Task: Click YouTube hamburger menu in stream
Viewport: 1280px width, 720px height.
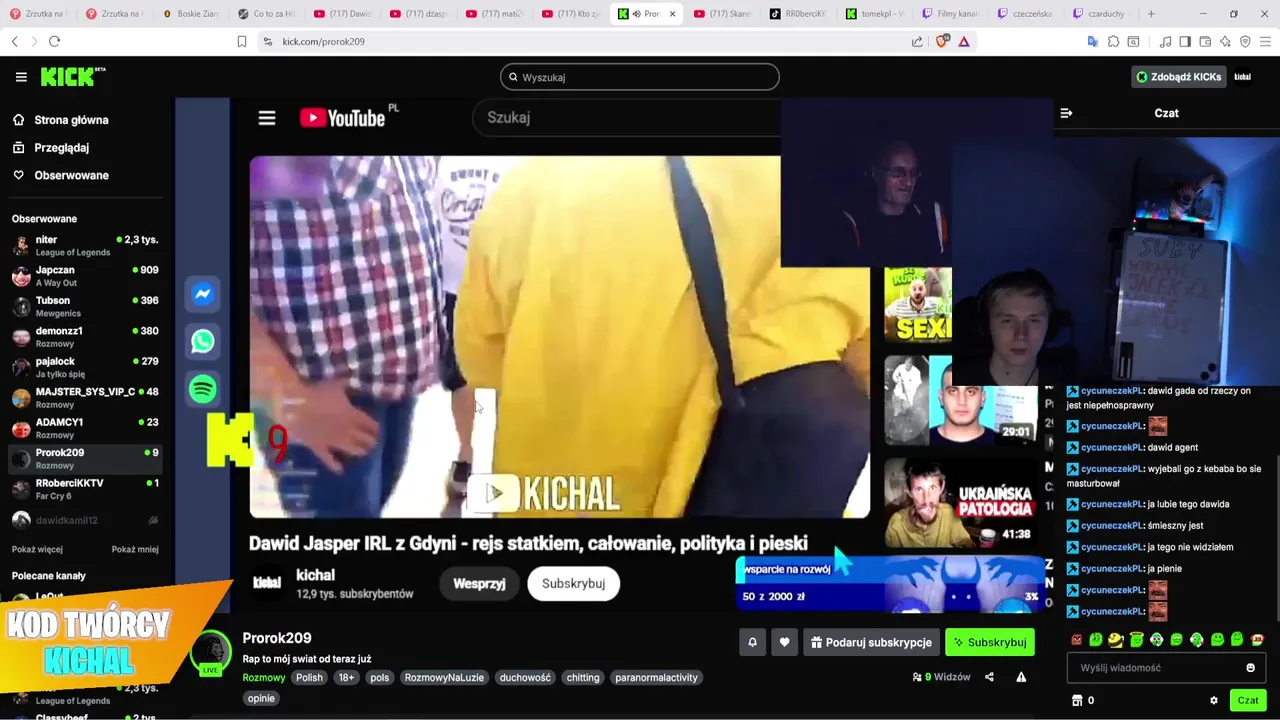Action: pyautogui.click(x=267, y=118)
